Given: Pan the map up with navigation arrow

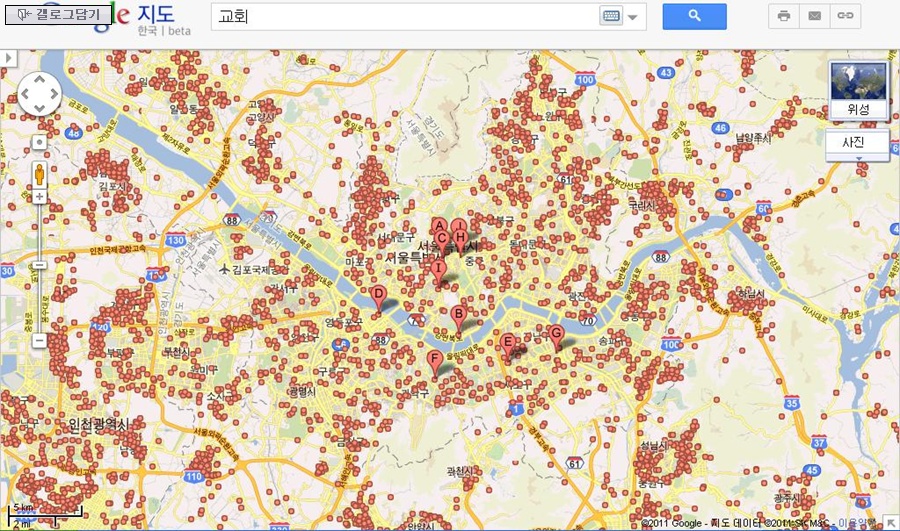Looking at the screenshot, I should [x=40, y=80].
